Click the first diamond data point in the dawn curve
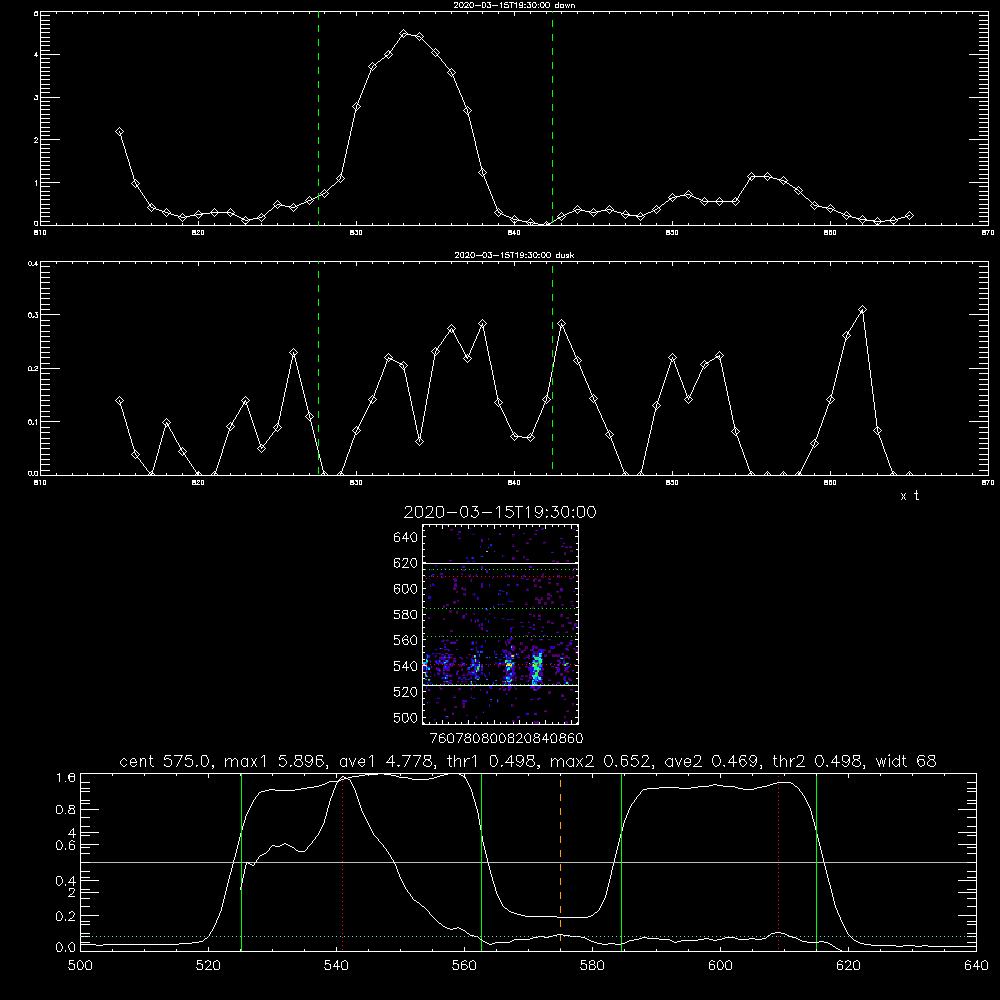 [119, 131]
